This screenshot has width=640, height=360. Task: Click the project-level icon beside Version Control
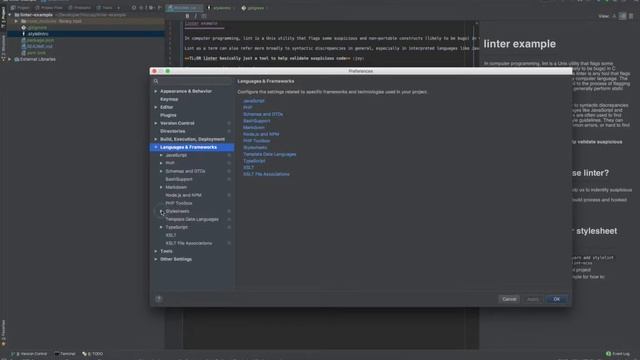point(229,123)
